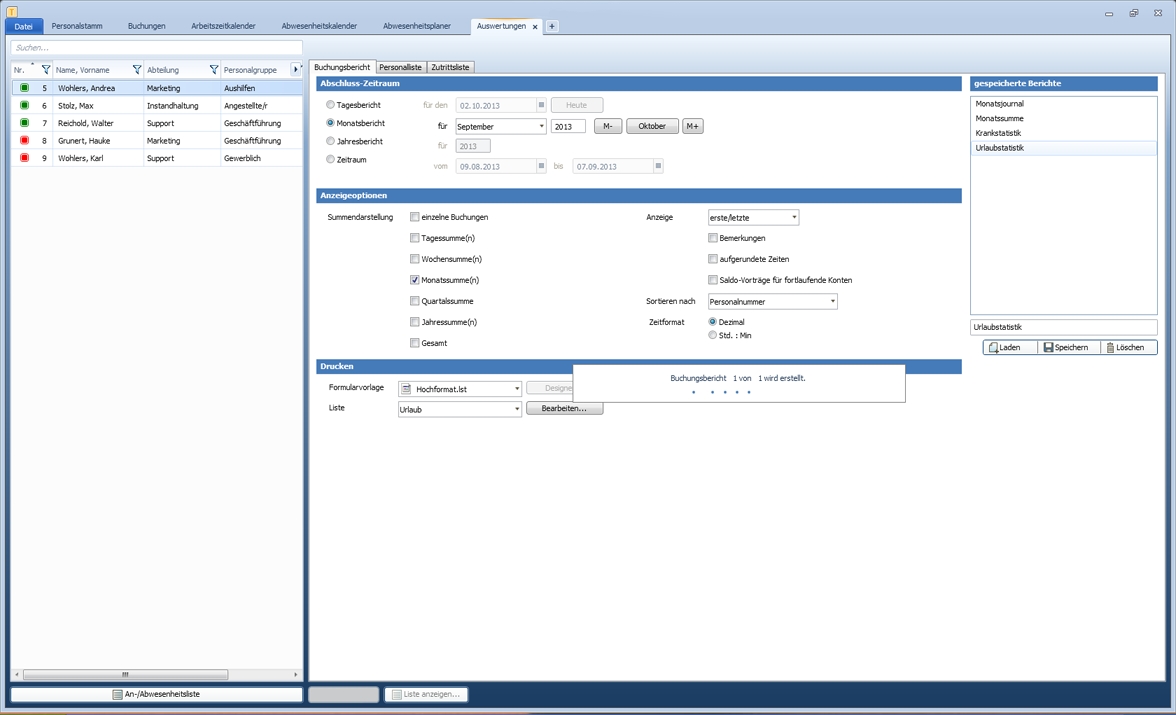
Task: Click Bearbeiten... button next to Liste
Action: (564, 408)
